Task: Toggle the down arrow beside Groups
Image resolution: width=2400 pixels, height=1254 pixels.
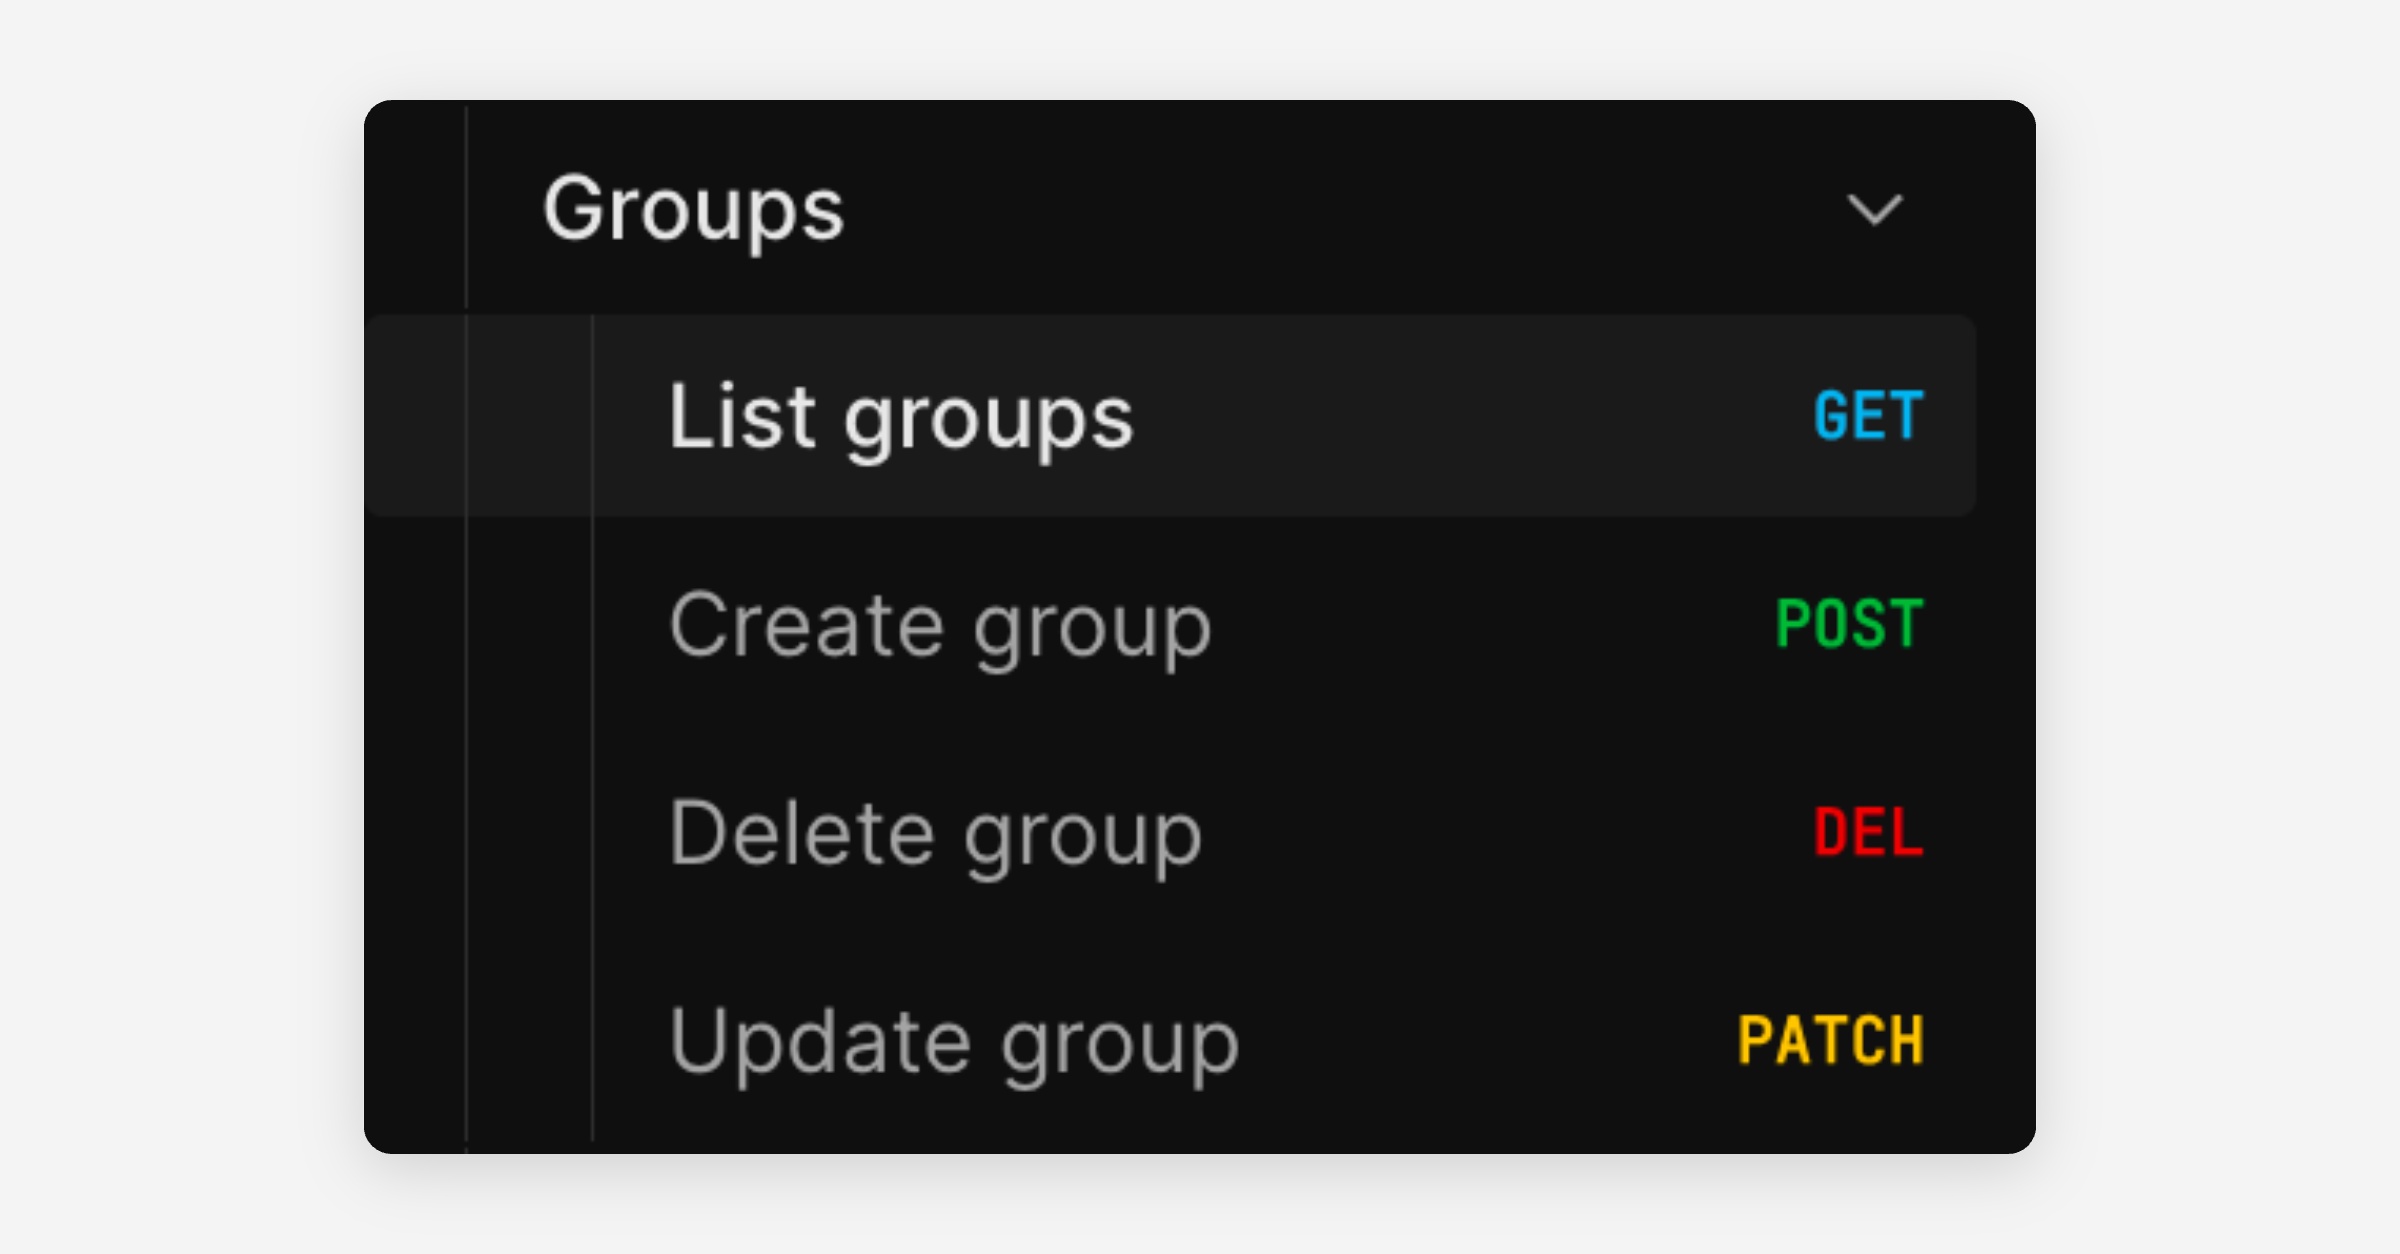Action: [x=1874, y=210]
